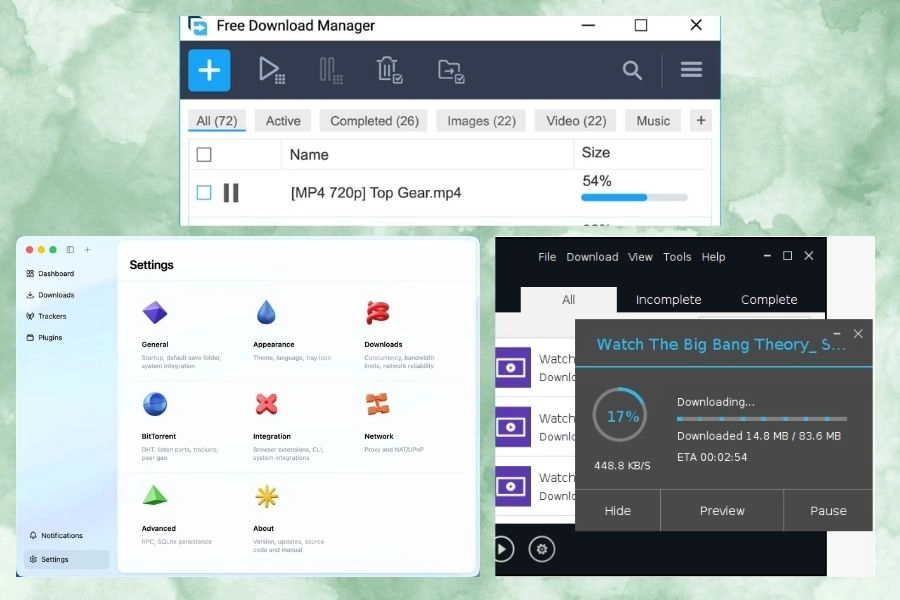Viewport: 900px width, 600px height.
Task: Toggle the sidebar panel icon beside traffic lights
Action: pos(70,250)
